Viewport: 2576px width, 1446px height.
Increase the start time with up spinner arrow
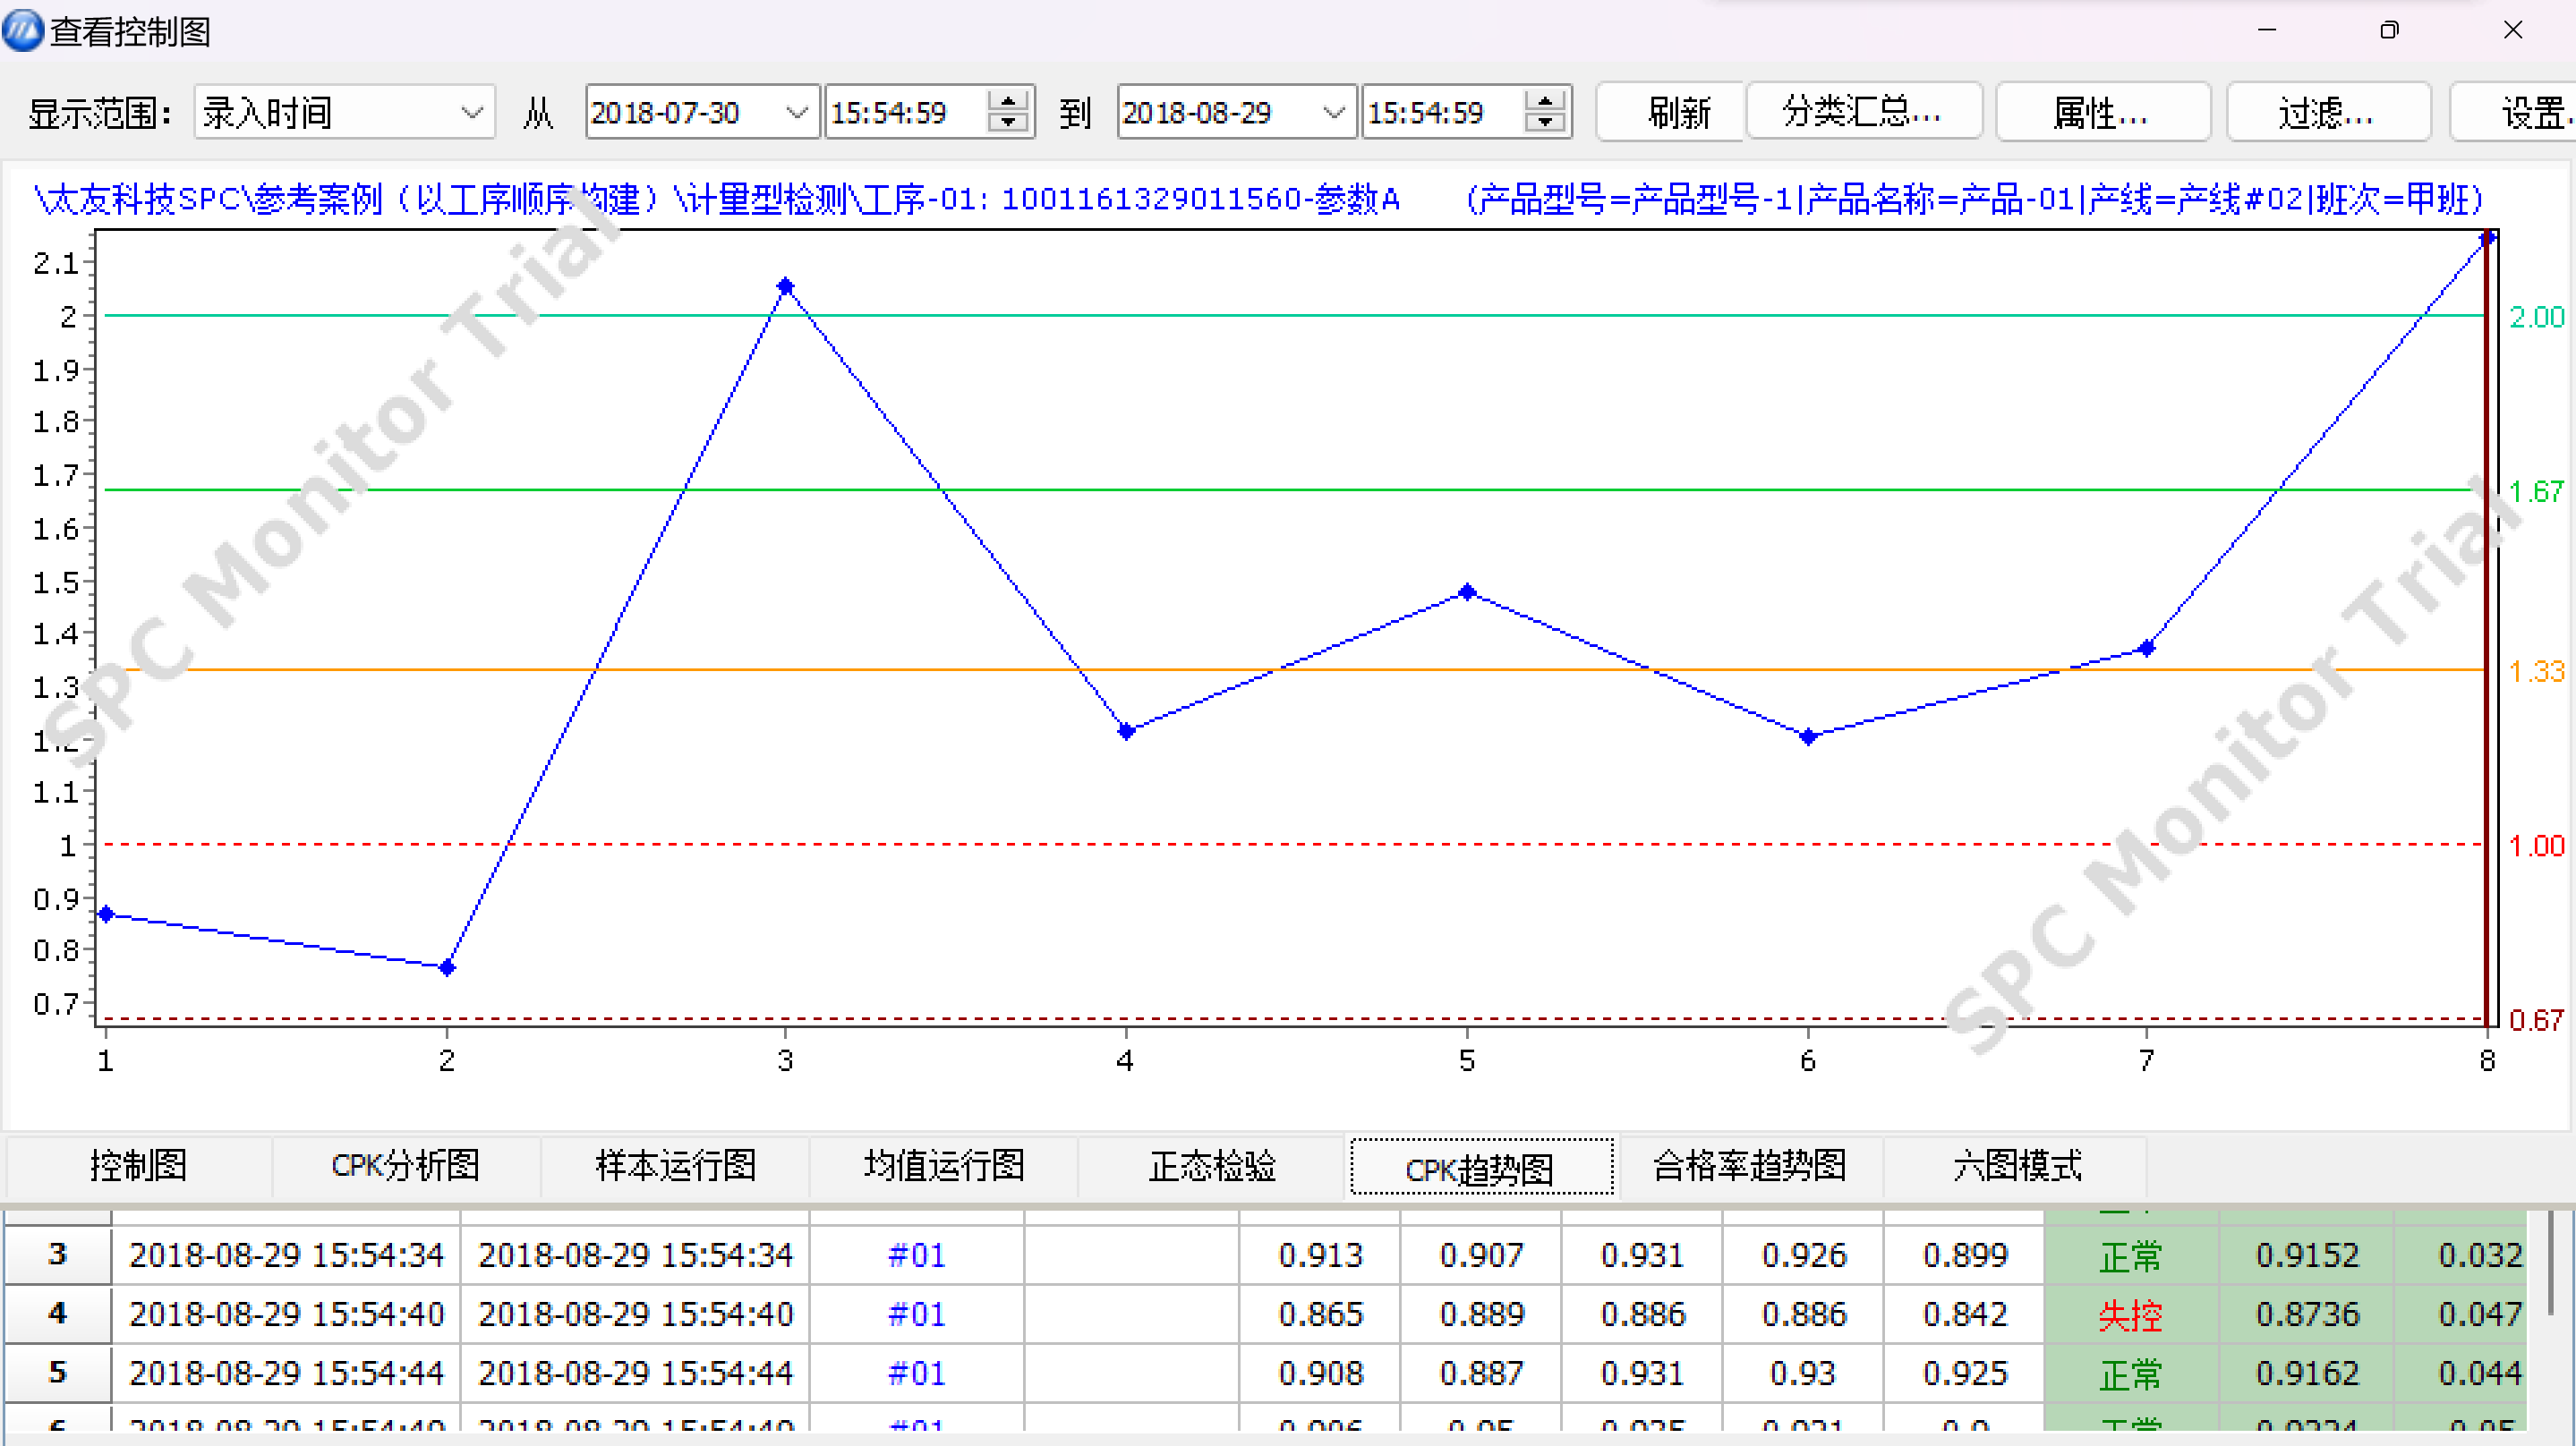(x=1008, y=100)
